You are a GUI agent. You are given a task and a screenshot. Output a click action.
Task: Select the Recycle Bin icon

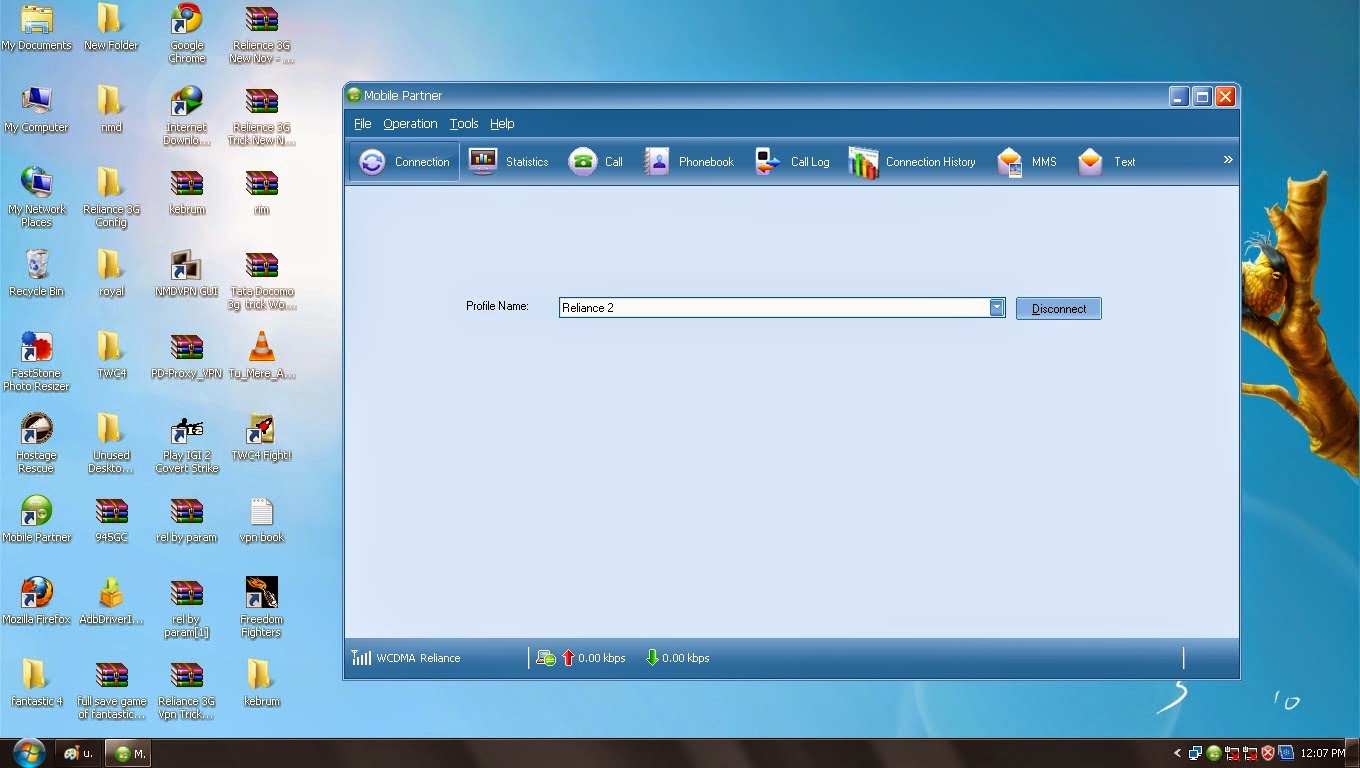point(37,274)
